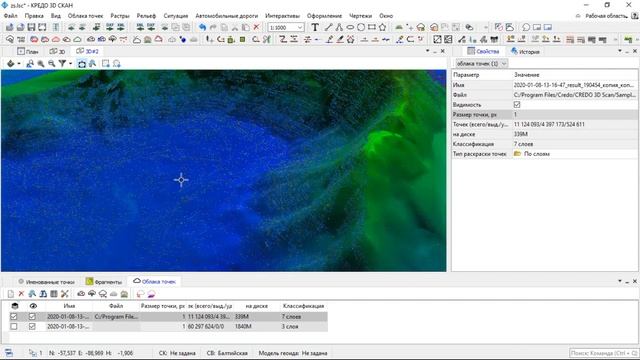Switch to the Именованные точки tab

click(x=46, y=282)
